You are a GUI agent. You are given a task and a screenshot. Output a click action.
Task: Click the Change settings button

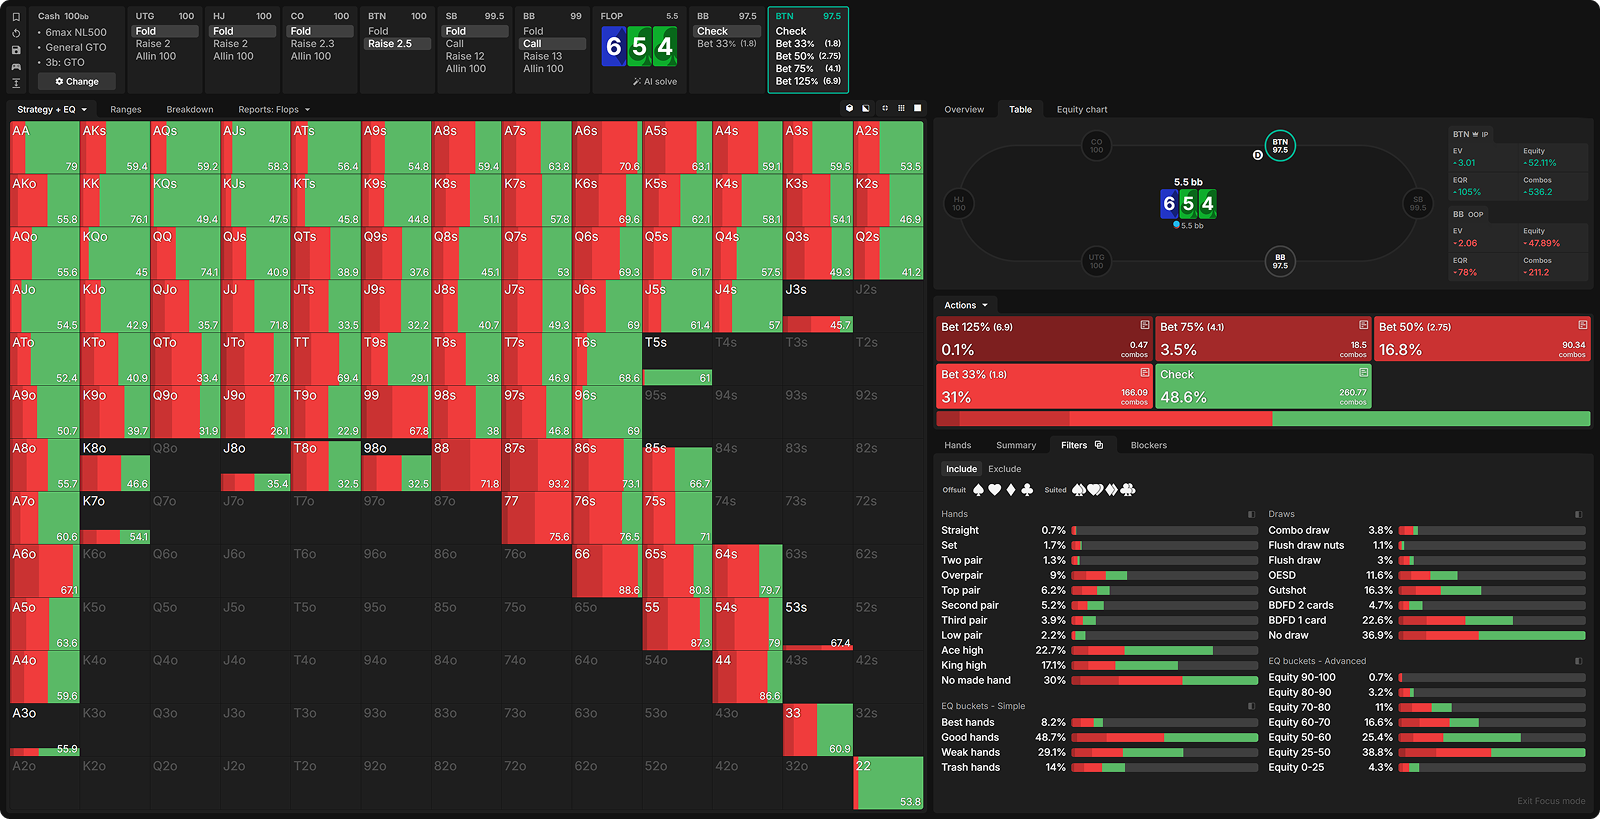pos(77,82)
